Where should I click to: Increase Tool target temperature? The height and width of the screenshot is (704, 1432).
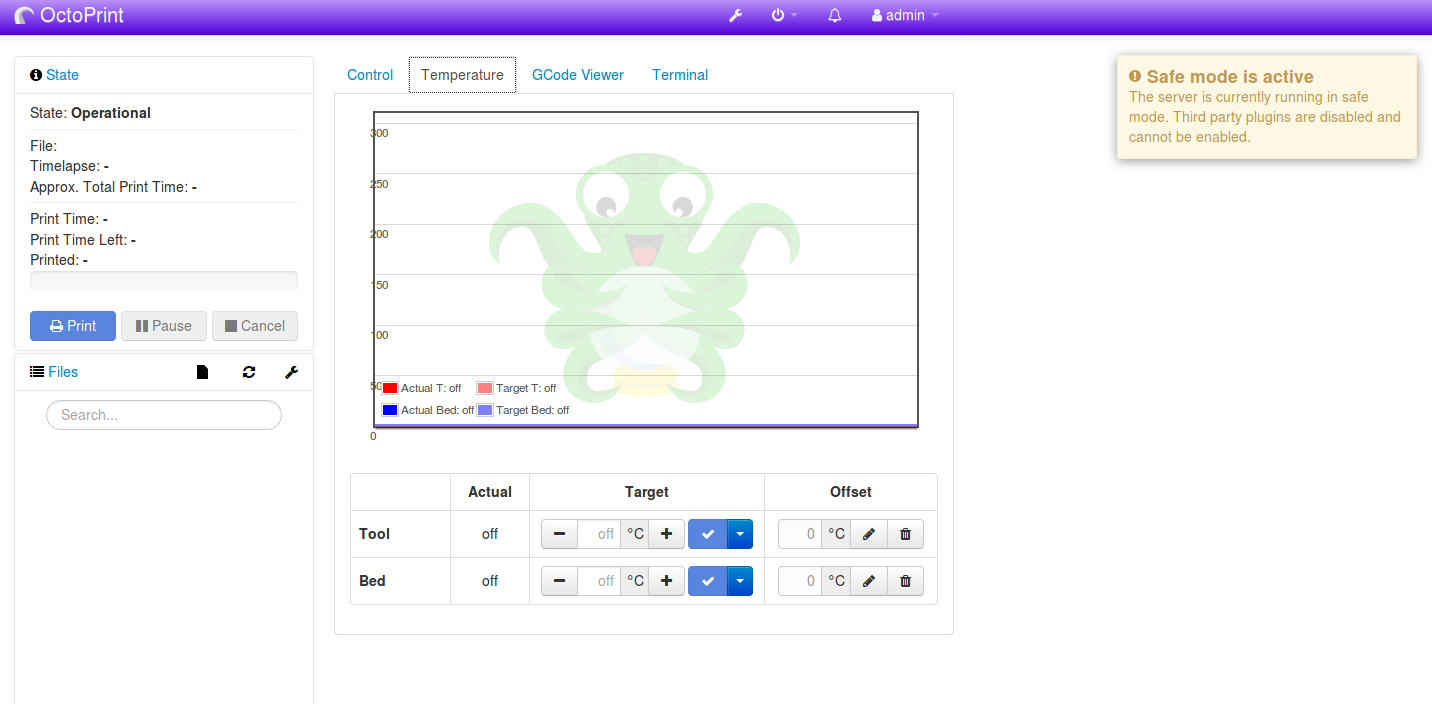click(x=666, y=534)
